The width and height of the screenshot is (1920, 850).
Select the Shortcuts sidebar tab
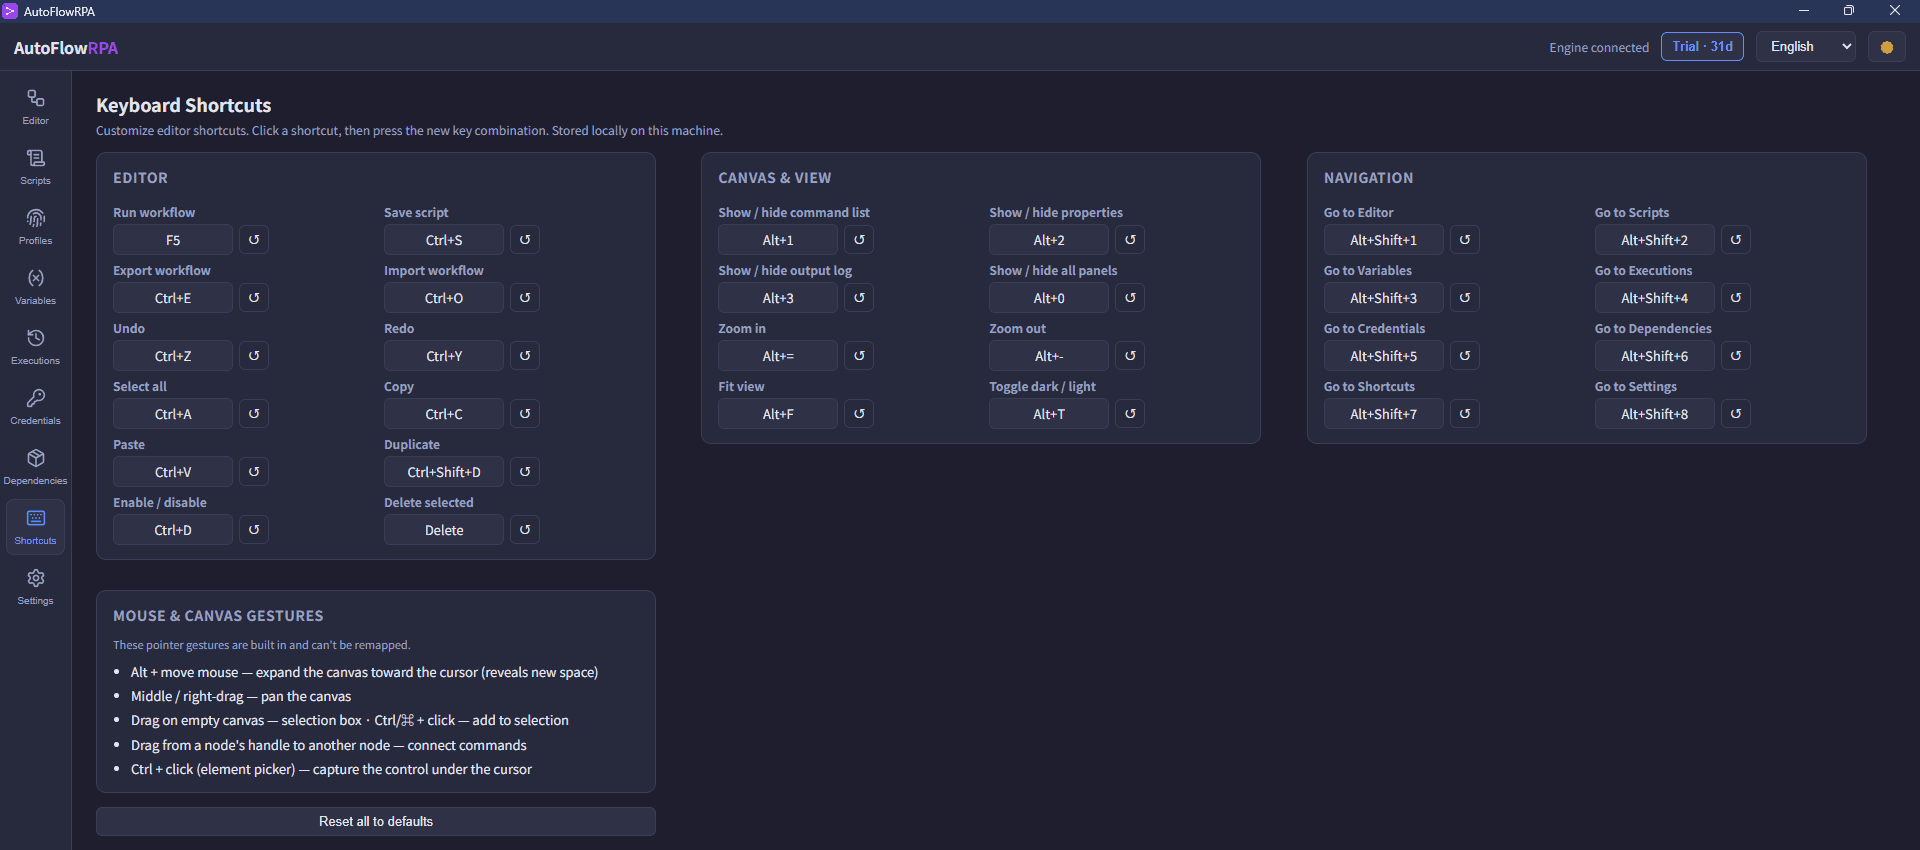point(35,527)
